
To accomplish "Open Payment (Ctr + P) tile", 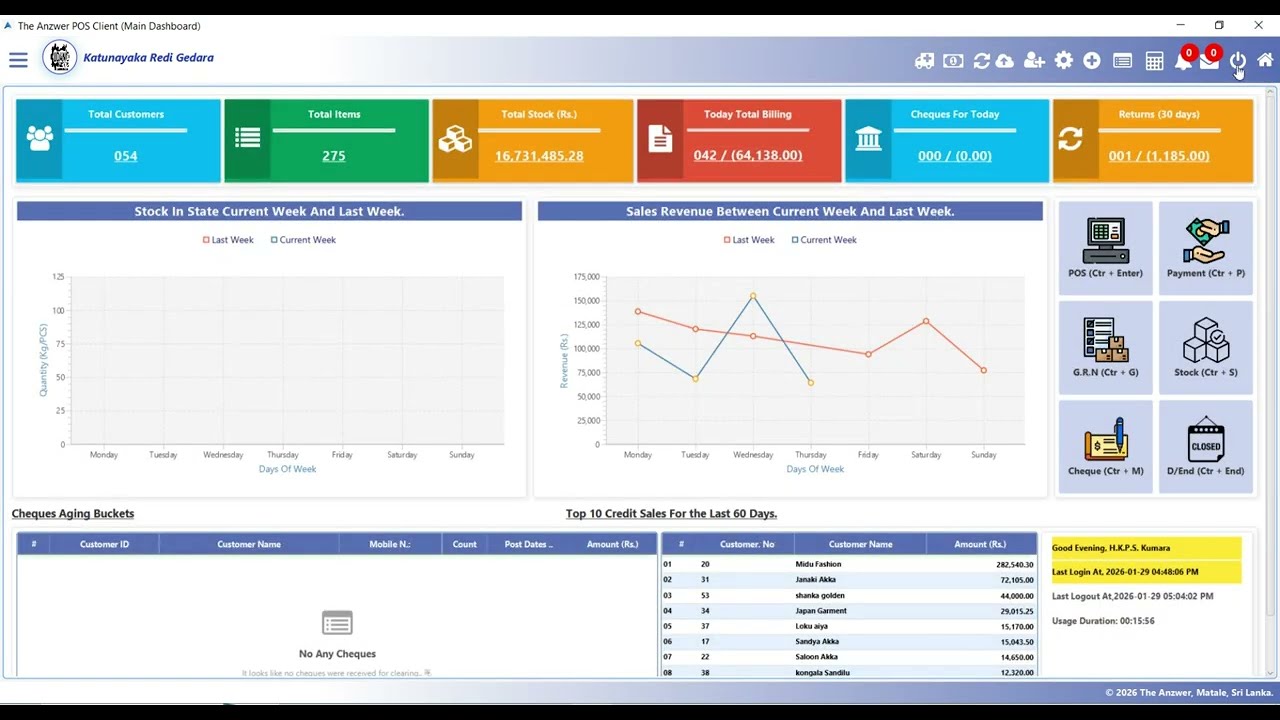I will pos(1205,248).
